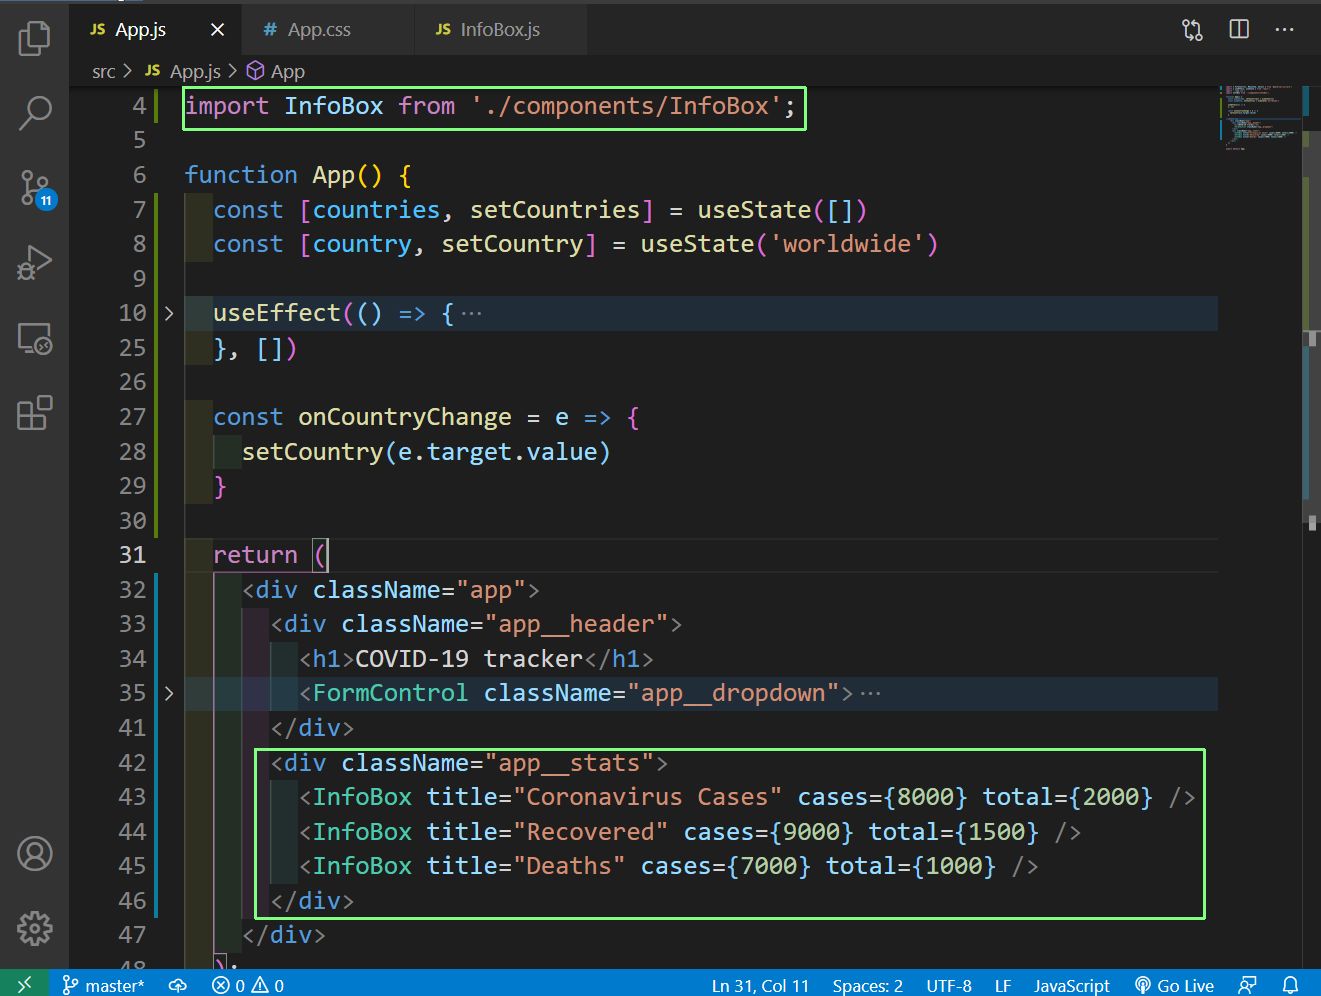Unfold ellipsis after FormControl line

coord(870,693)
